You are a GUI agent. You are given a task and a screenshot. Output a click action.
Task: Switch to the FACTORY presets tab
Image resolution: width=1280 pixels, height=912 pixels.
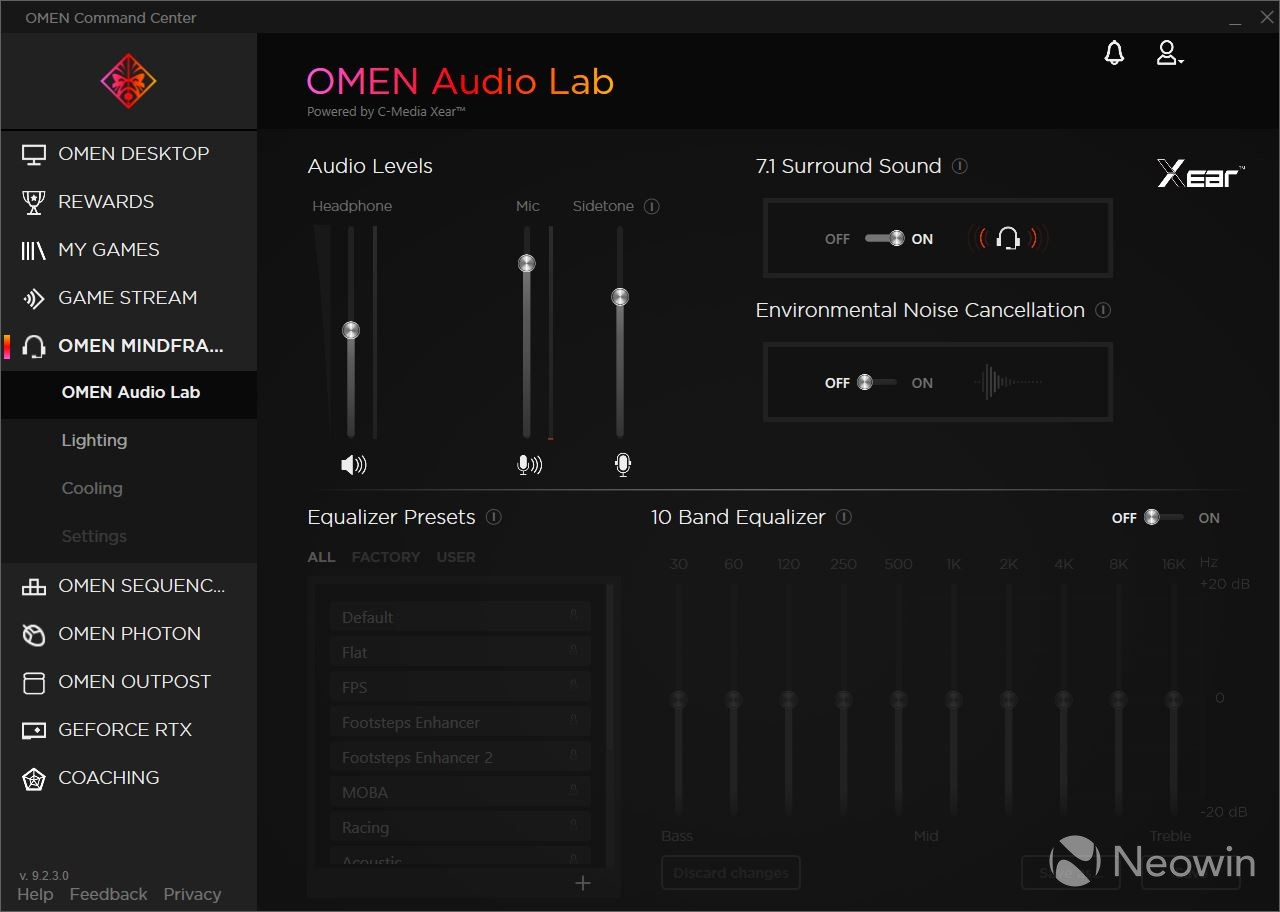pyautogui.click(x=385, y=557)
